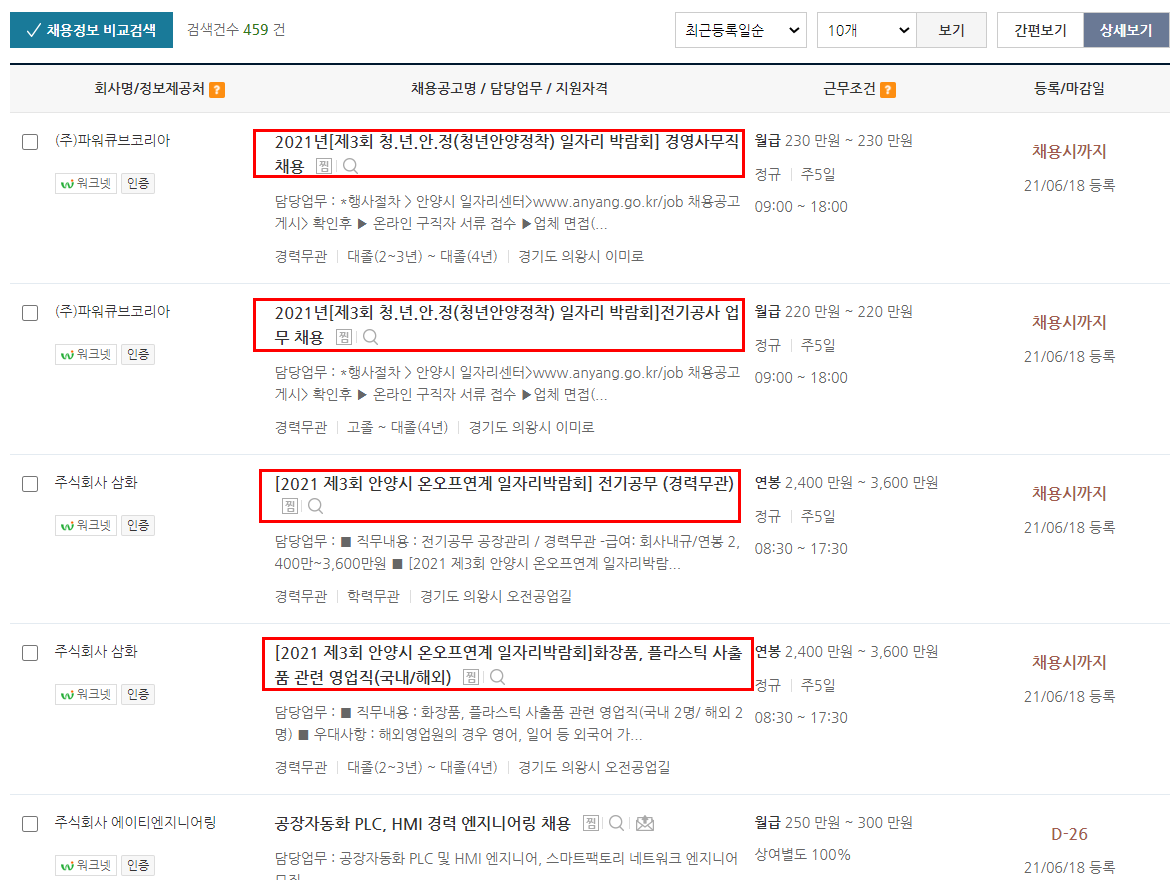Open the 전기공무 (경력무관) job posting
The height and width of the screenshot is (880, 1176).
(504, 484)
